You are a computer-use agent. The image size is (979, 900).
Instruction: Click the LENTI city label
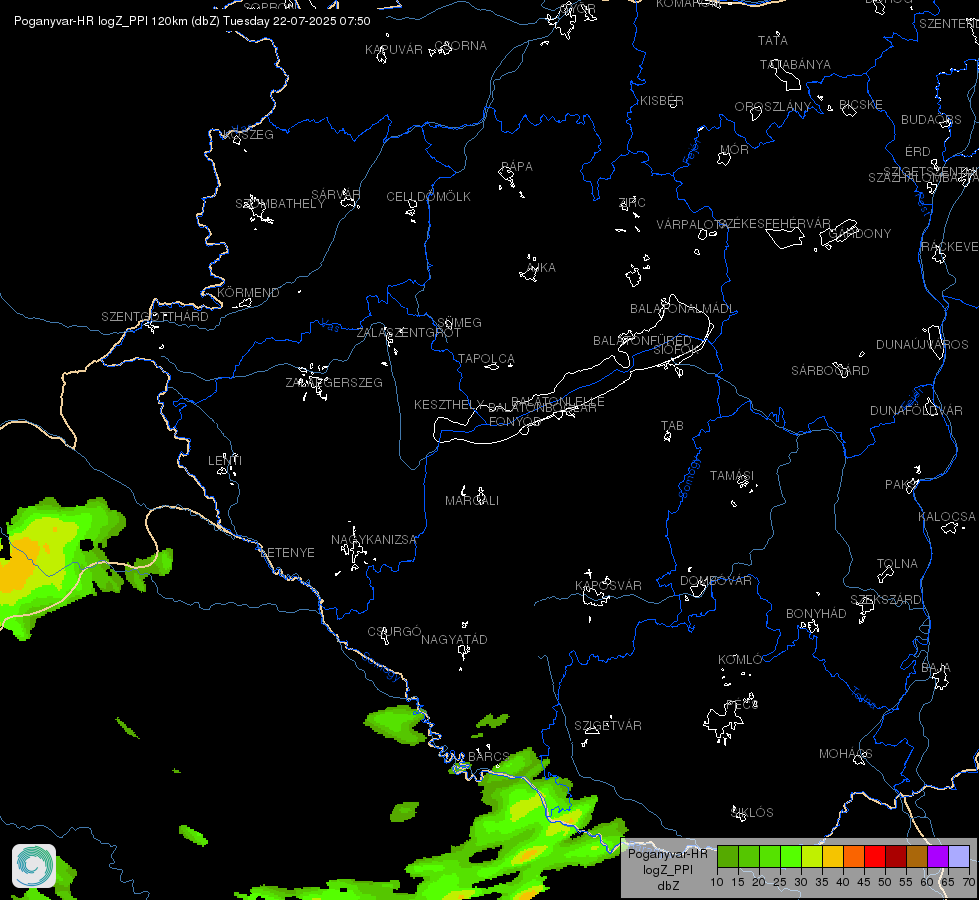click(x=225, y=460)
